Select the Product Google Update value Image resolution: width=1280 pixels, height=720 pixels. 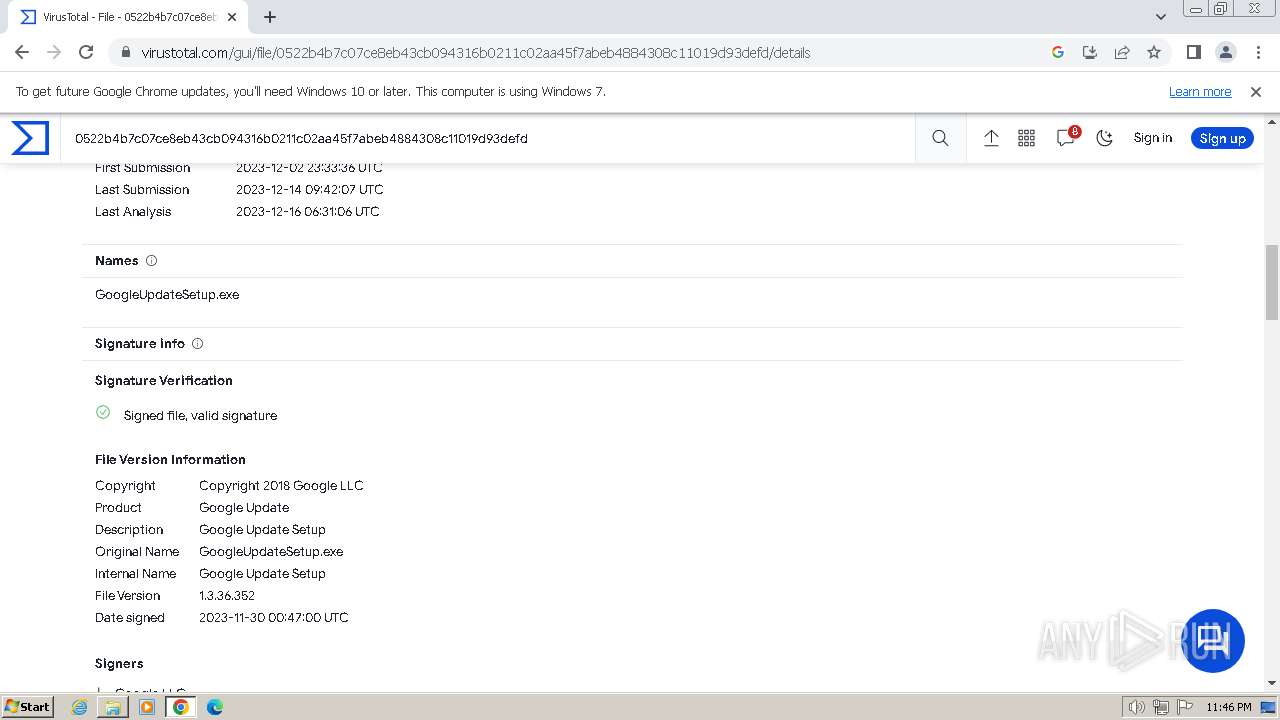coord(244,507)
